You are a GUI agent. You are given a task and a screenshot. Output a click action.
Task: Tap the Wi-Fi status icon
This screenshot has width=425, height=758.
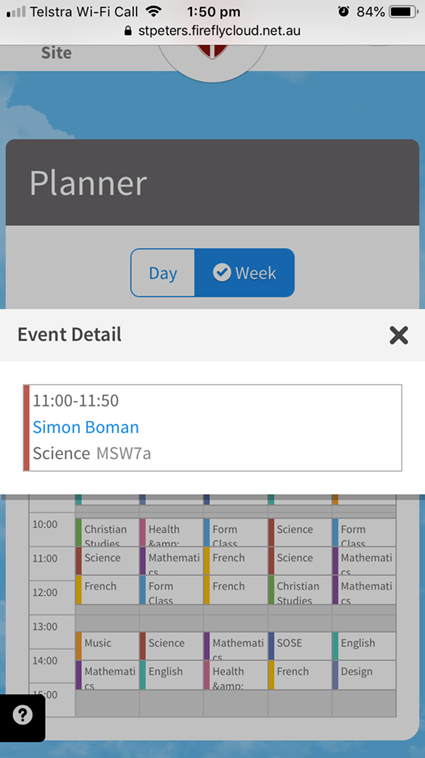point(154,11)
